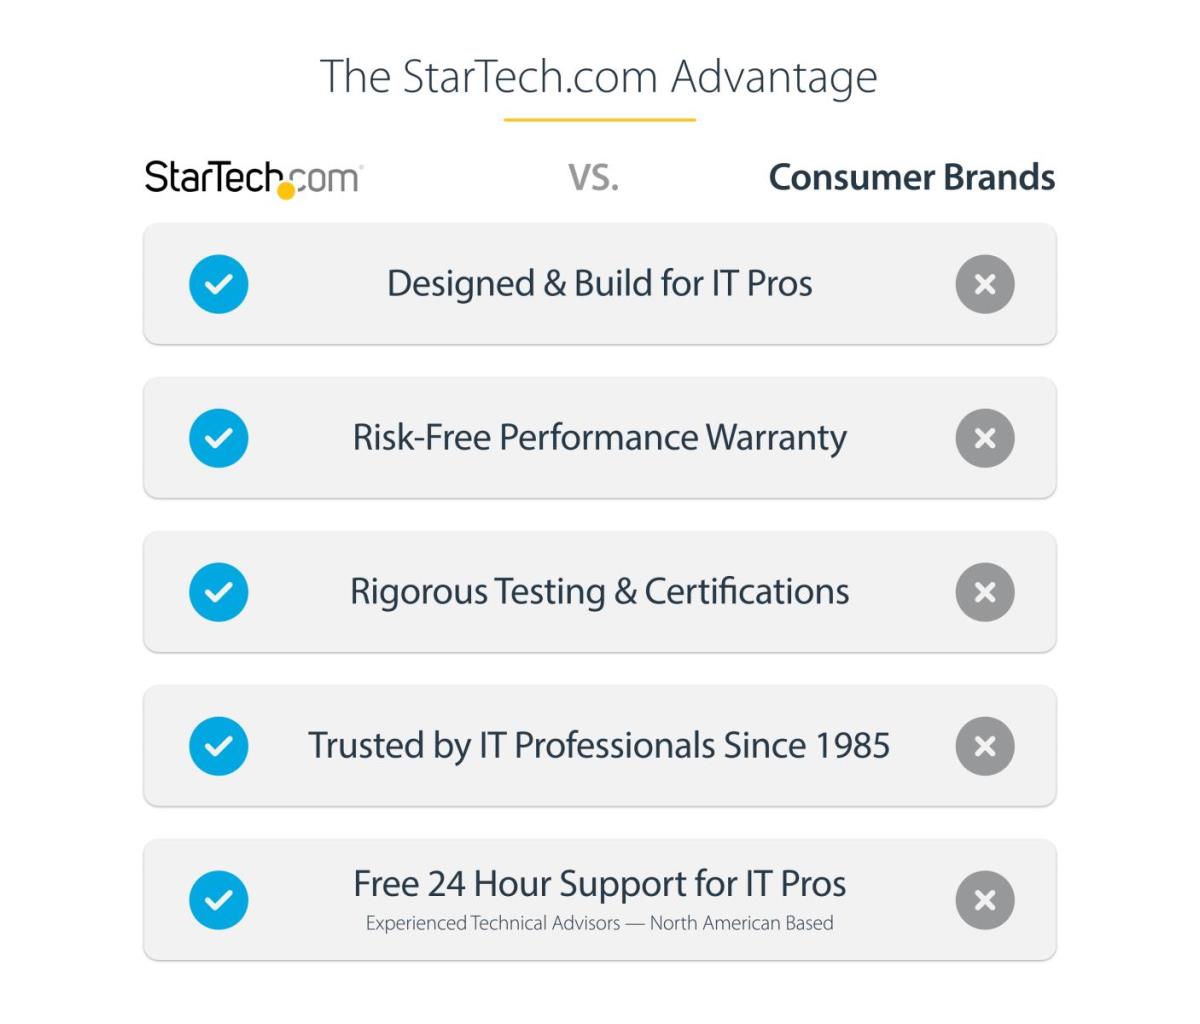Click Free 24 Hour Support for IT Pros text
1200x1024 pixels.
click(600, 884)
